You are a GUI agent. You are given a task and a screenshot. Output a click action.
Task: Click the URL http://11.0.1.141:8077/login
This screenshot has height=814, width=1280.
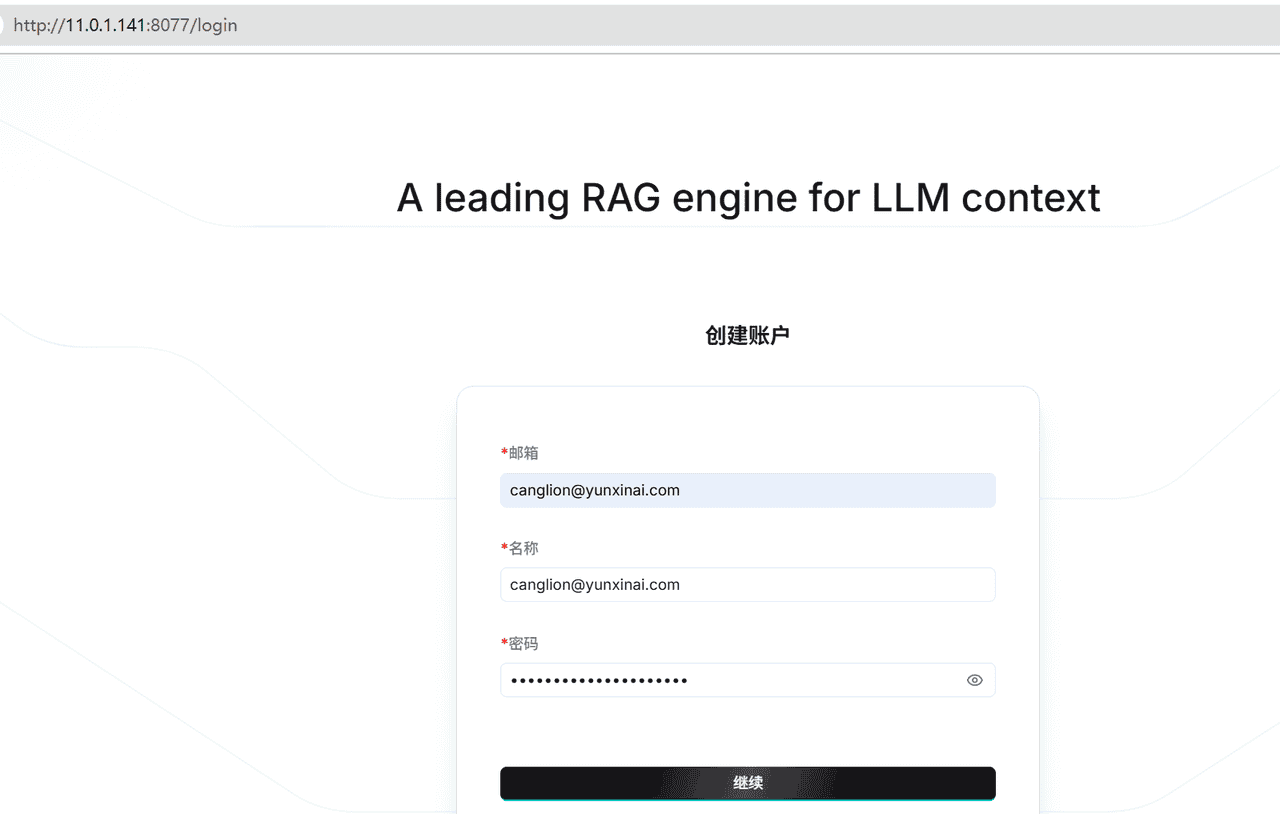click(125, 25)
